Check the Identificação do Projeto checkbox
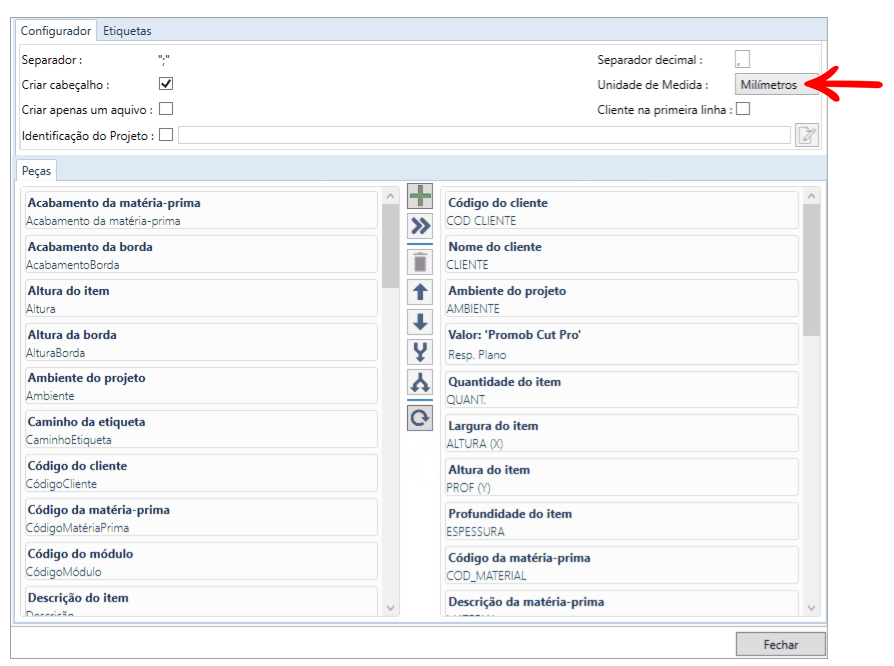 (x=166, y=135)
